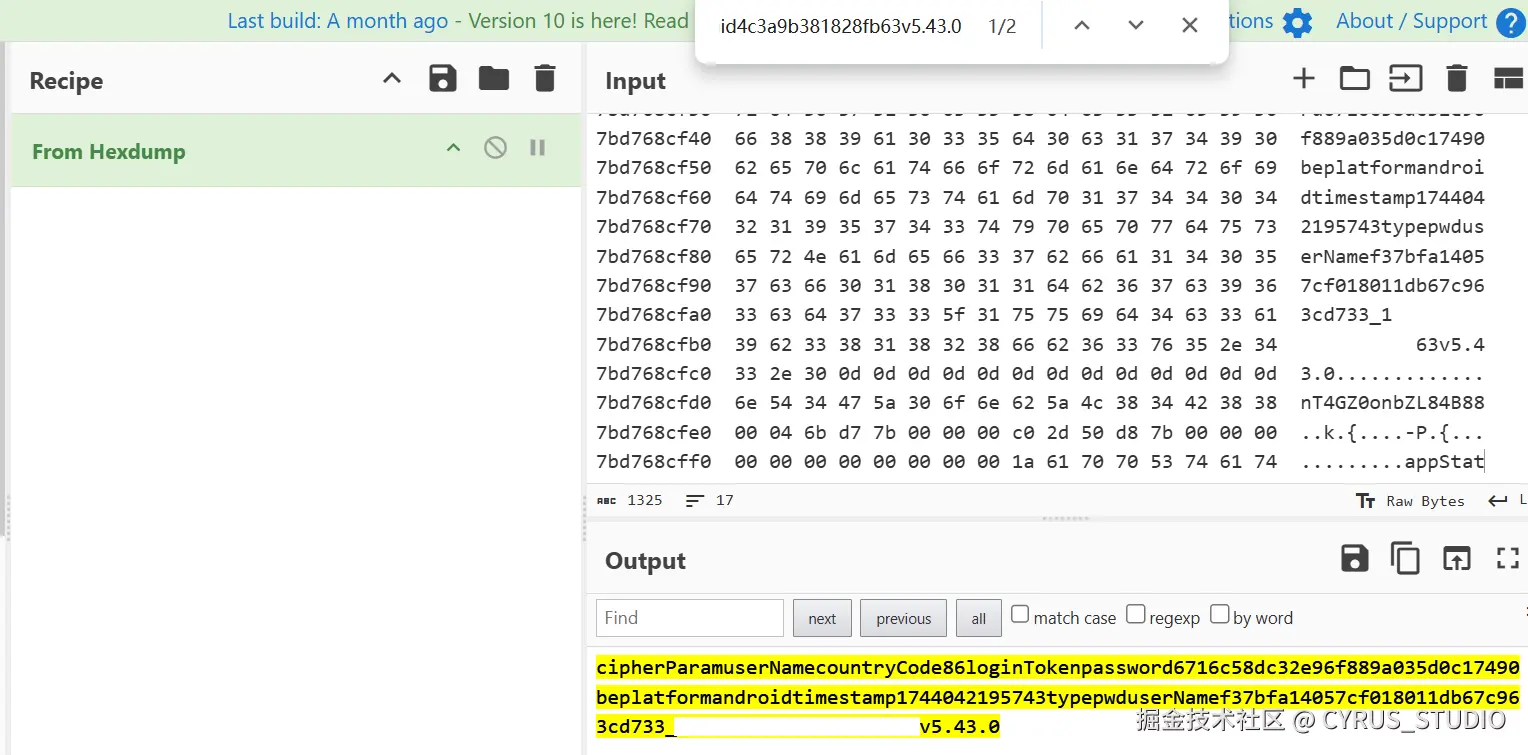Clear input and output trash icon

click(x=1457, y=79)
